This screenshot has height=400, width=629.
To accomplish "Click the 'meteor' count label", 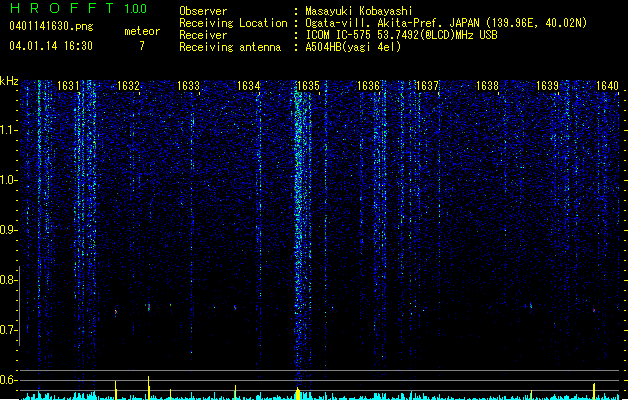I will pyautogui.click(x=142, y=31).
